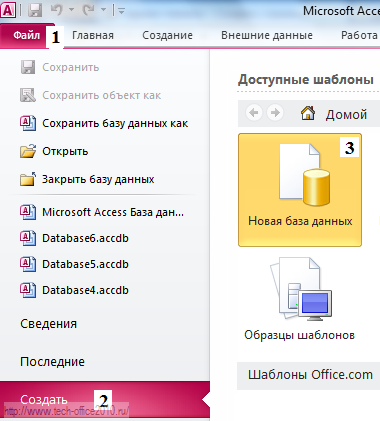The image size is (380, 421).
Task: Select the Новая база данных template
Action: (x=300, y=190)
